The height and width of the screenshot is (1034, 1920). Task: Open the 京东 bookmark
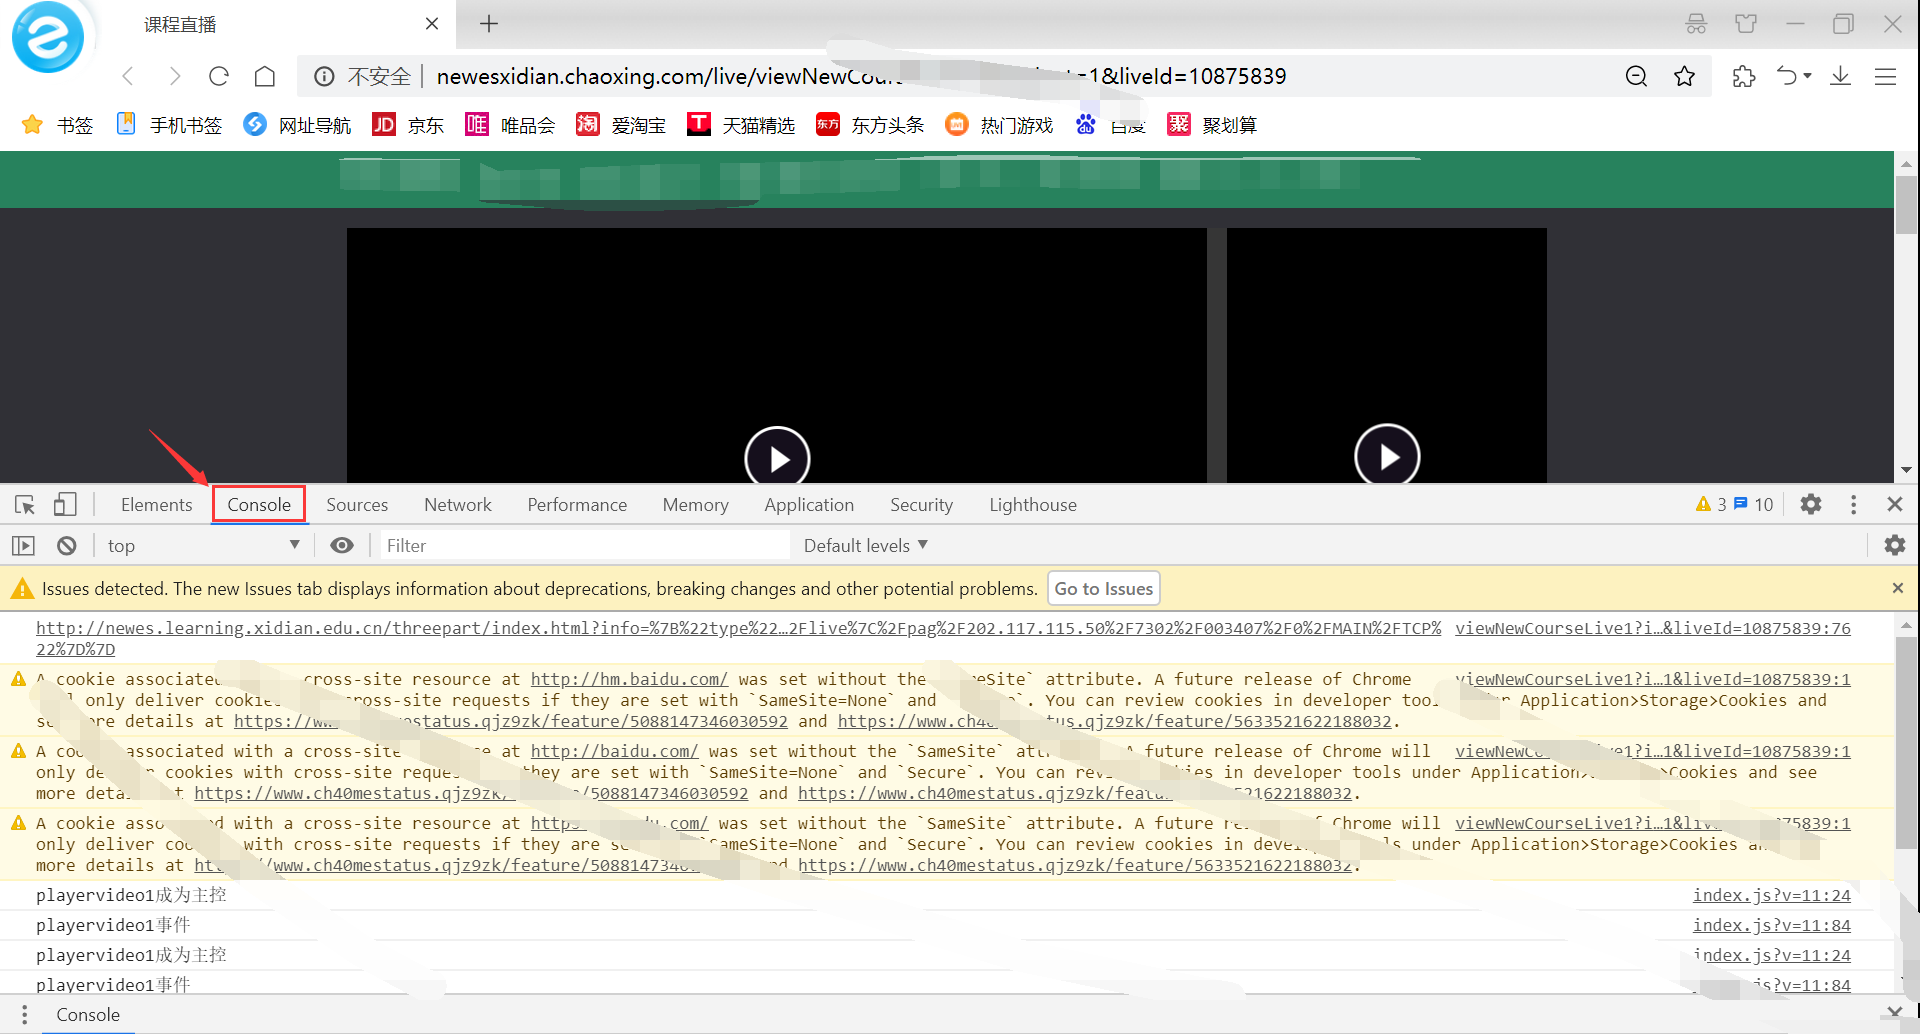tap(408, 125)
